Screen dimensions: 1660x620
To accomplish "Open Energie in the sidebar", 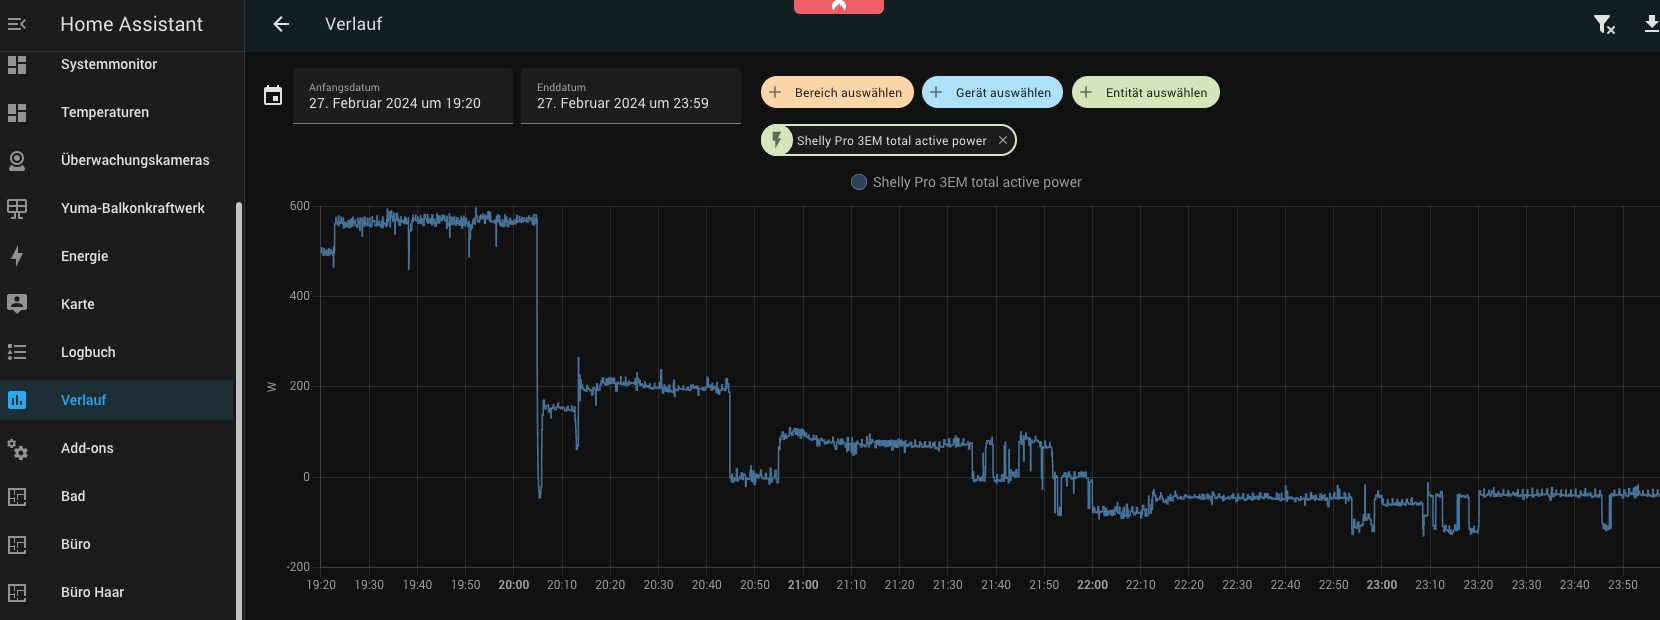I will [117, 256].
